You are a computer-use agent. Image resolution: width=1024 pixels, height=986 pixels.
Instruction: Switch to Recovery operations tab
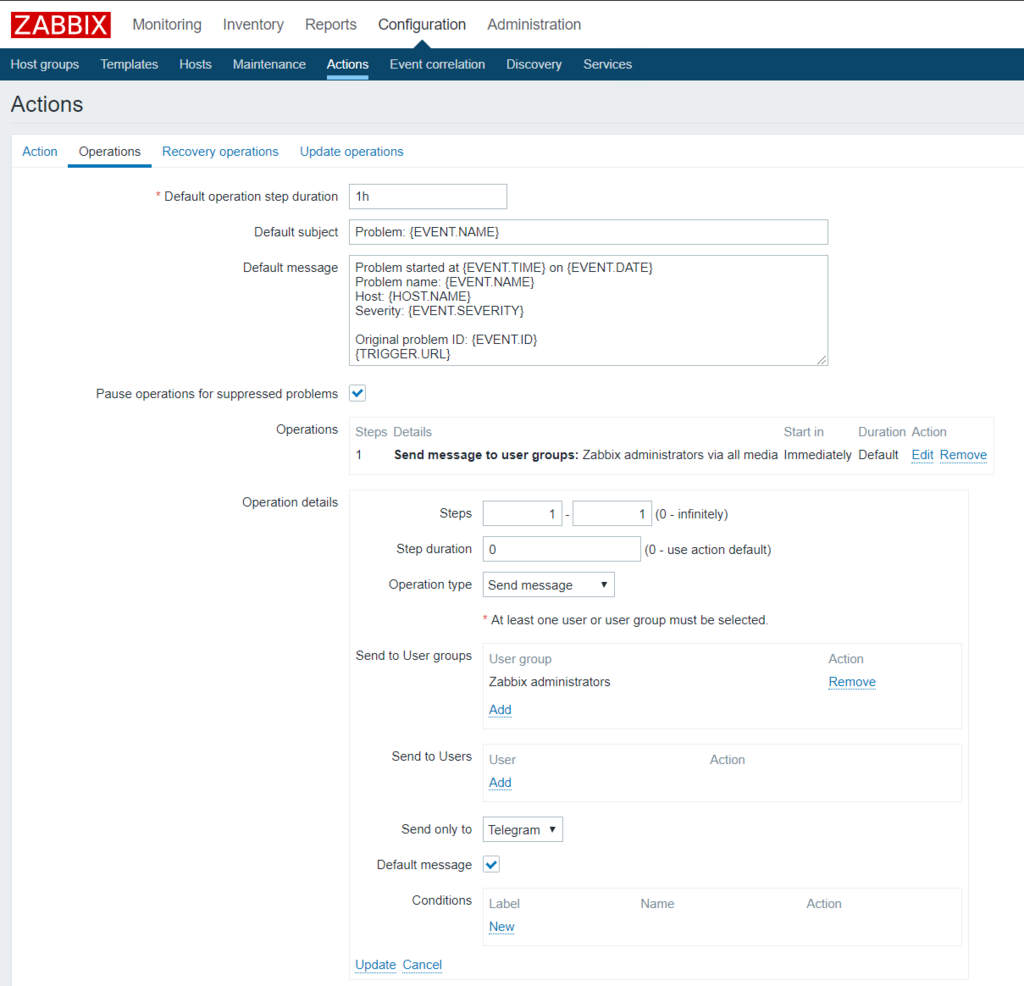point(220,152)
